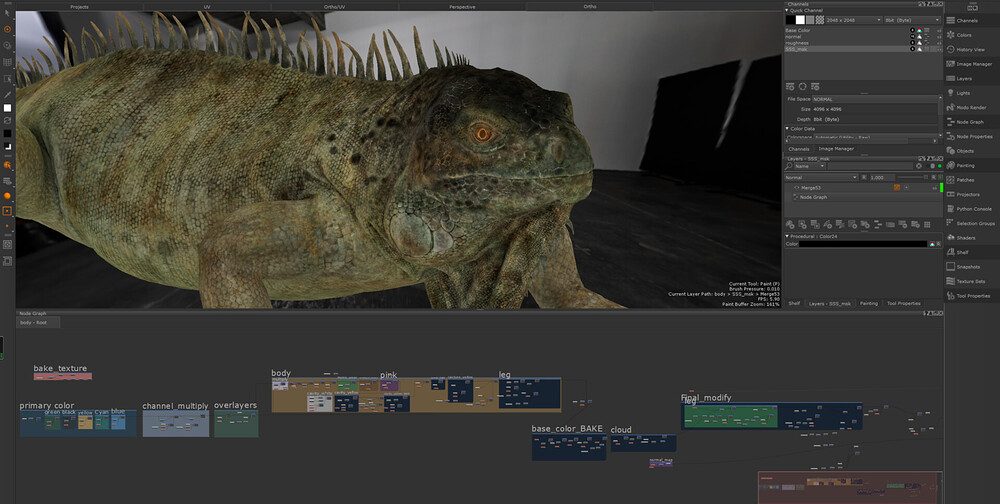
Task: Toggle visibility eye of Merge53 layer
Action: [797, 188]
